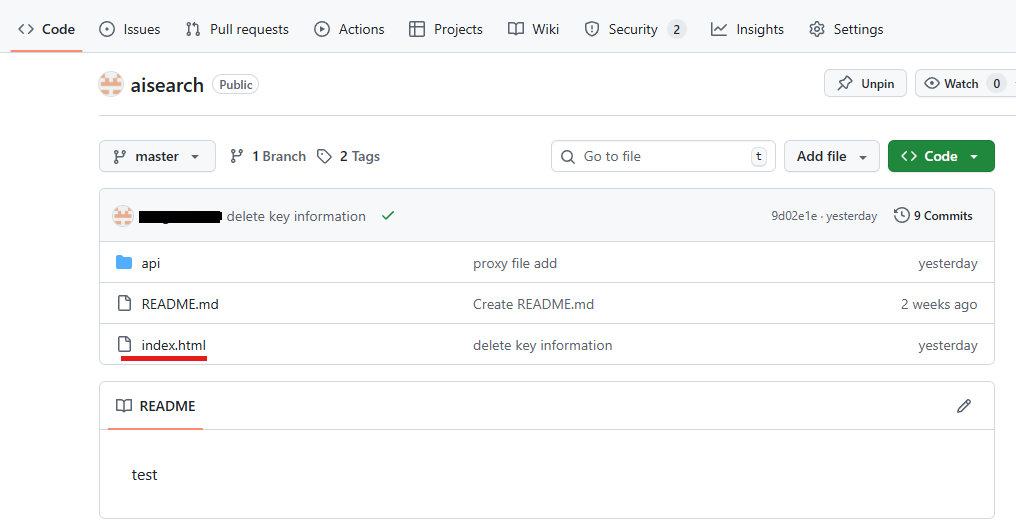Click the aisearch repository name
Viewport: 1016px width, 523px height.
click(167, 85)
